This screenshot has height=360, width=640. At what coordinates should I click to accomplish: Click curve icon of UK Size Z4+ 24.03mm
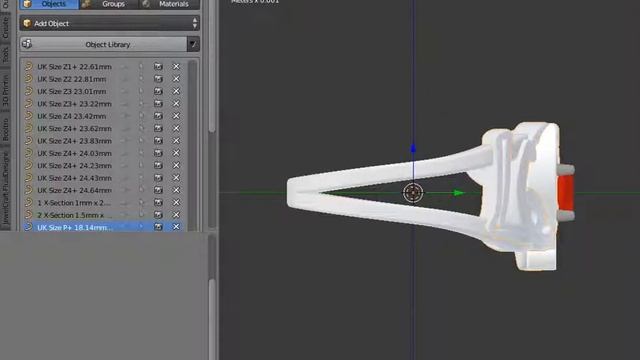point(28,153)
